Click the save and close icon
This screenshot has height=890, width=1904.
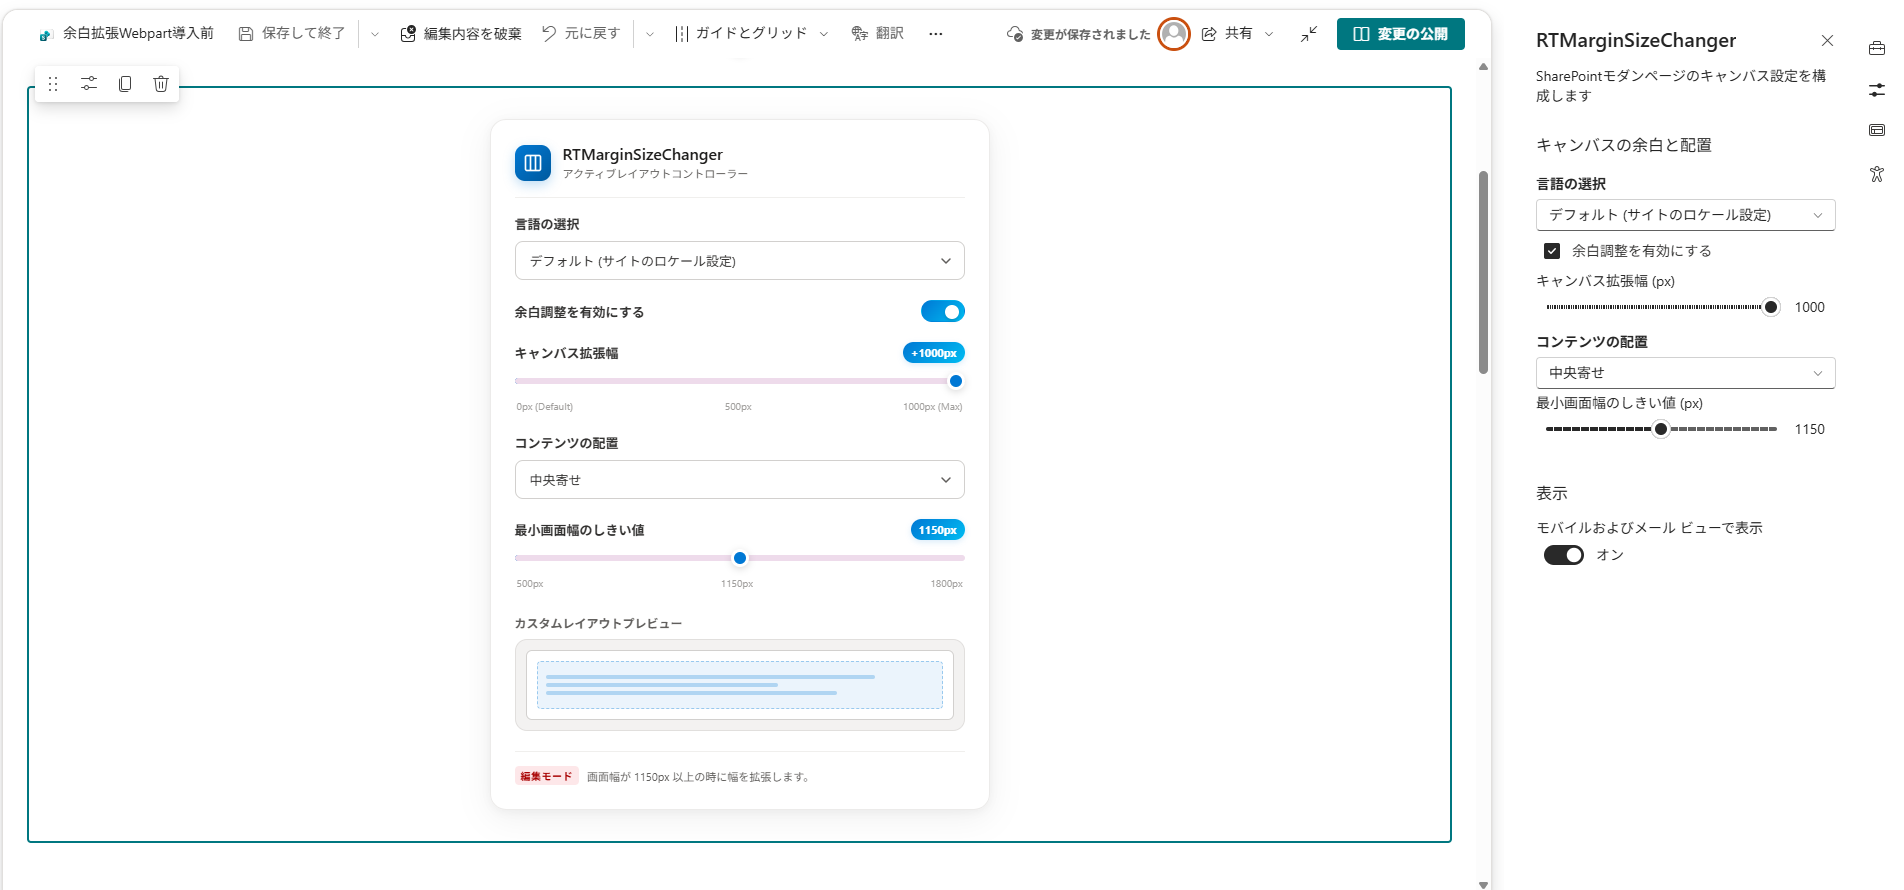246,34
